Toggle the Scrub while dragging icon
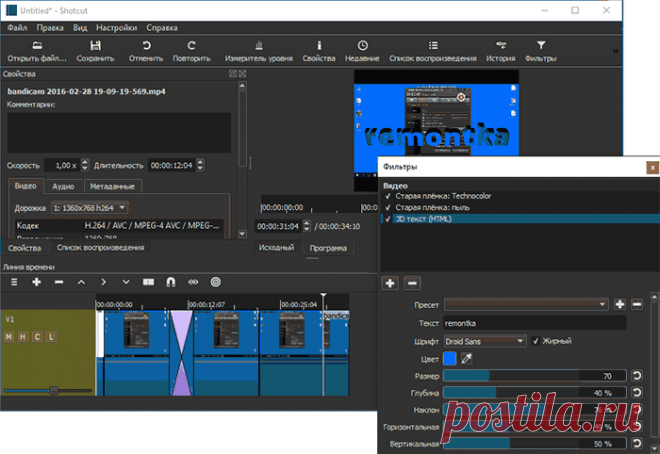 (x=193, y=282)
